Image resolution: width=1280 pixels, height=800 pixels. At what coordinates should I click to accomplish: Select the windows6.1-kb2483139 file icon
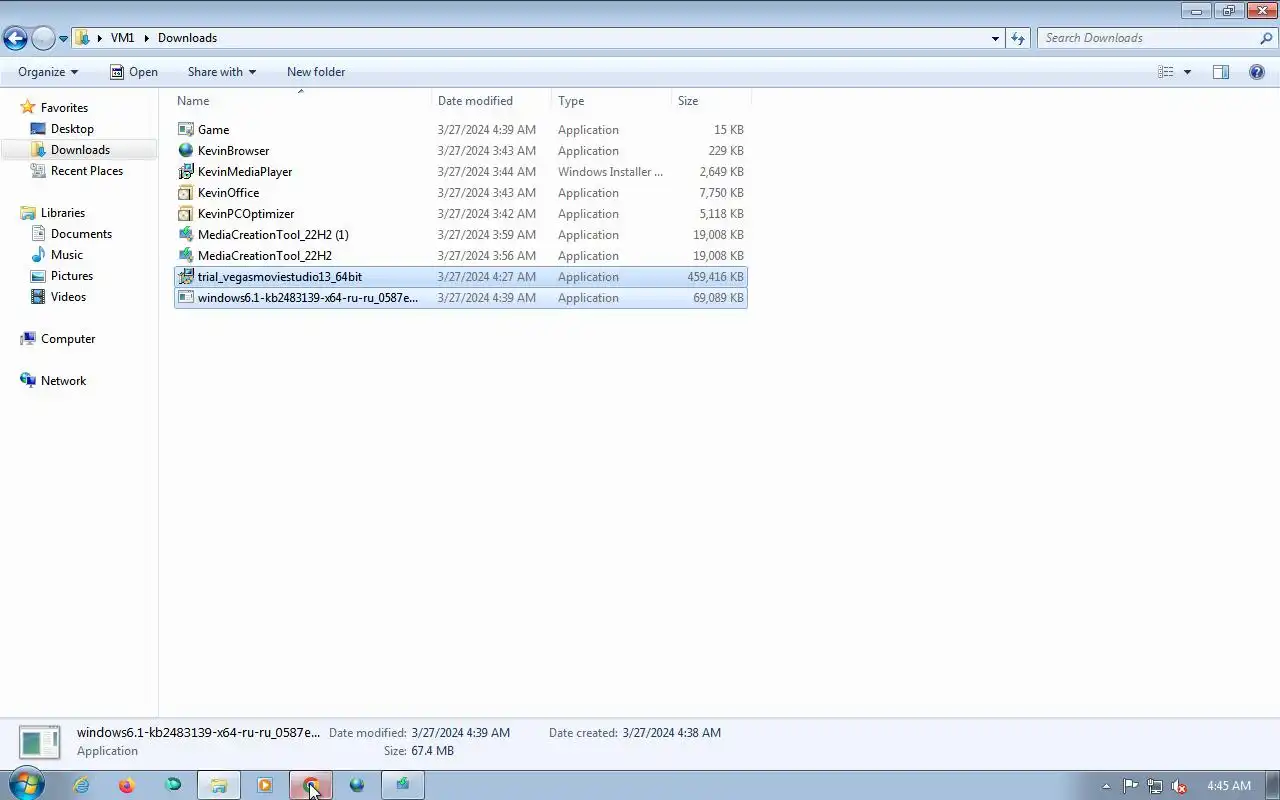[185, 298]
